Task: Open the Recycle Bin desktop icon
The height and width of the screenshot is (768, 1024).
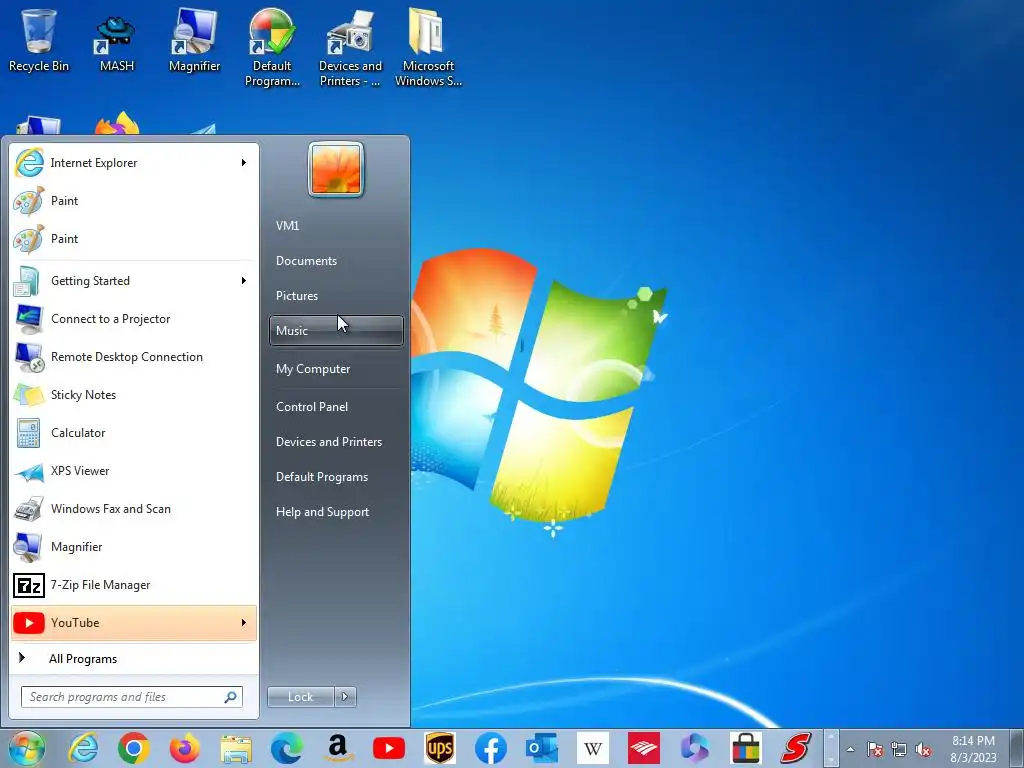Action: 39,40
